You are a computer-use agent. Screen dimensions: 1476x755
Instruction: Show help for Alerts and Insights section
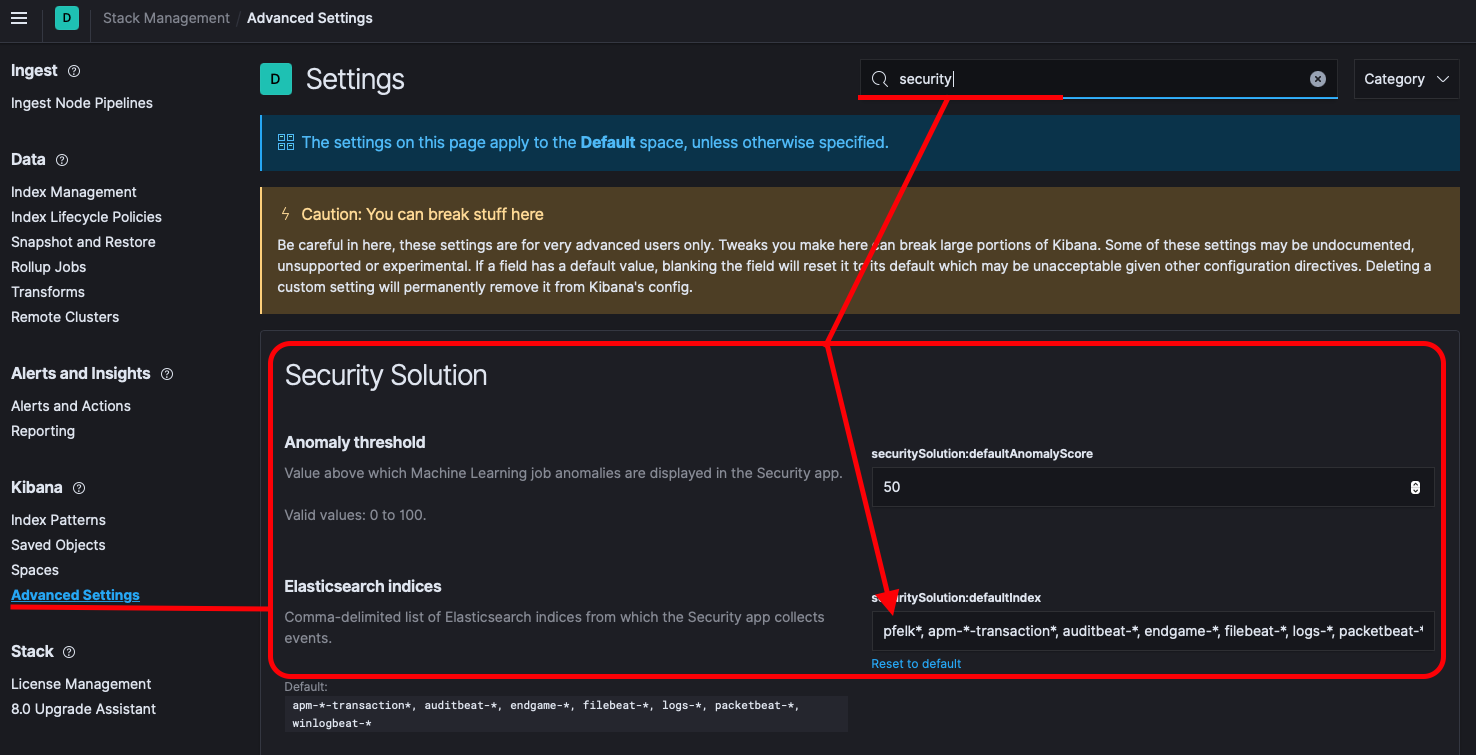167,374
